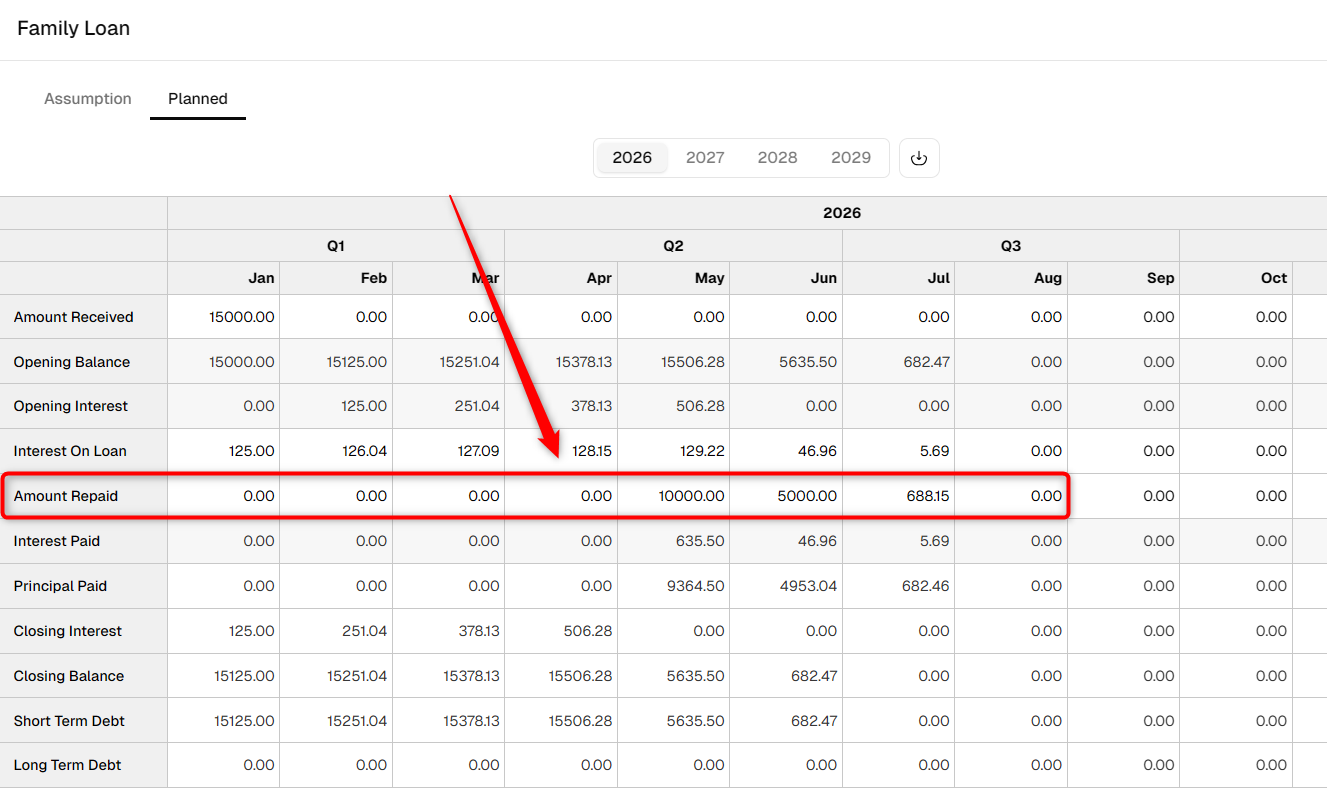Click Interest On Loan May value 129.22

[703, 451]
